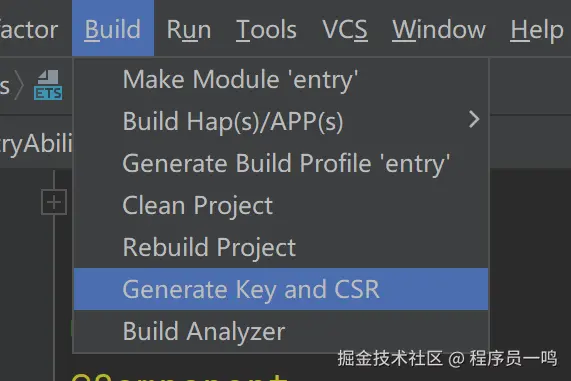This screenshot has height=381, width=571.
Task: Click Generate Key and CSR
Action: [281, 289]
